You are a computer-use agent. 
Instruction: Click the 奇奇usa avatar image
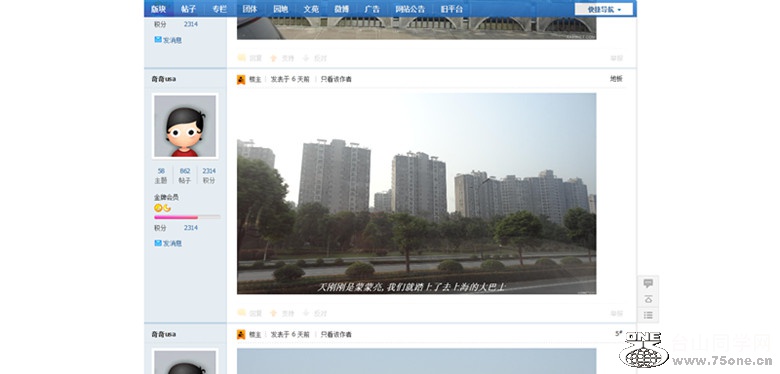(185, 126)
